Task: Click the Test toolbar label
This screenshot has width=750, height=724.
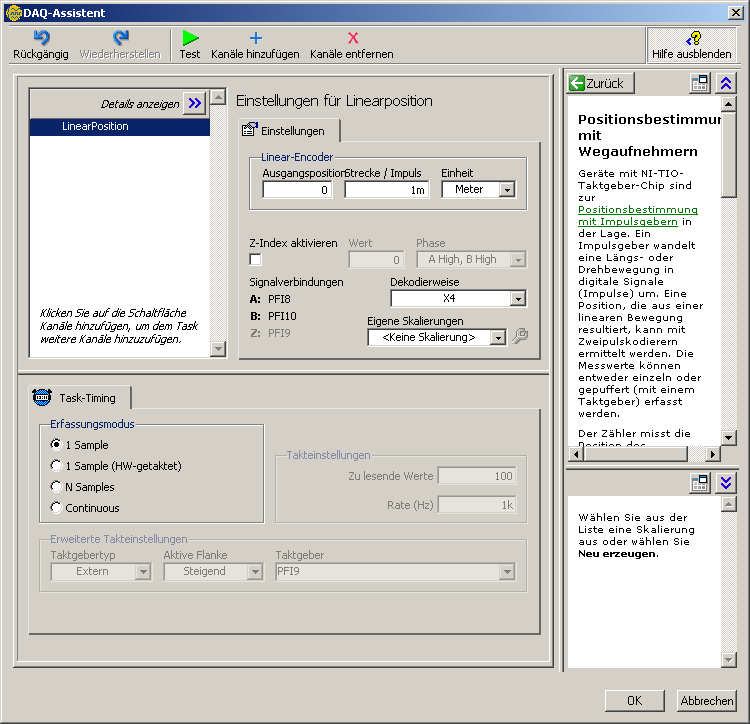Action: 190,54
